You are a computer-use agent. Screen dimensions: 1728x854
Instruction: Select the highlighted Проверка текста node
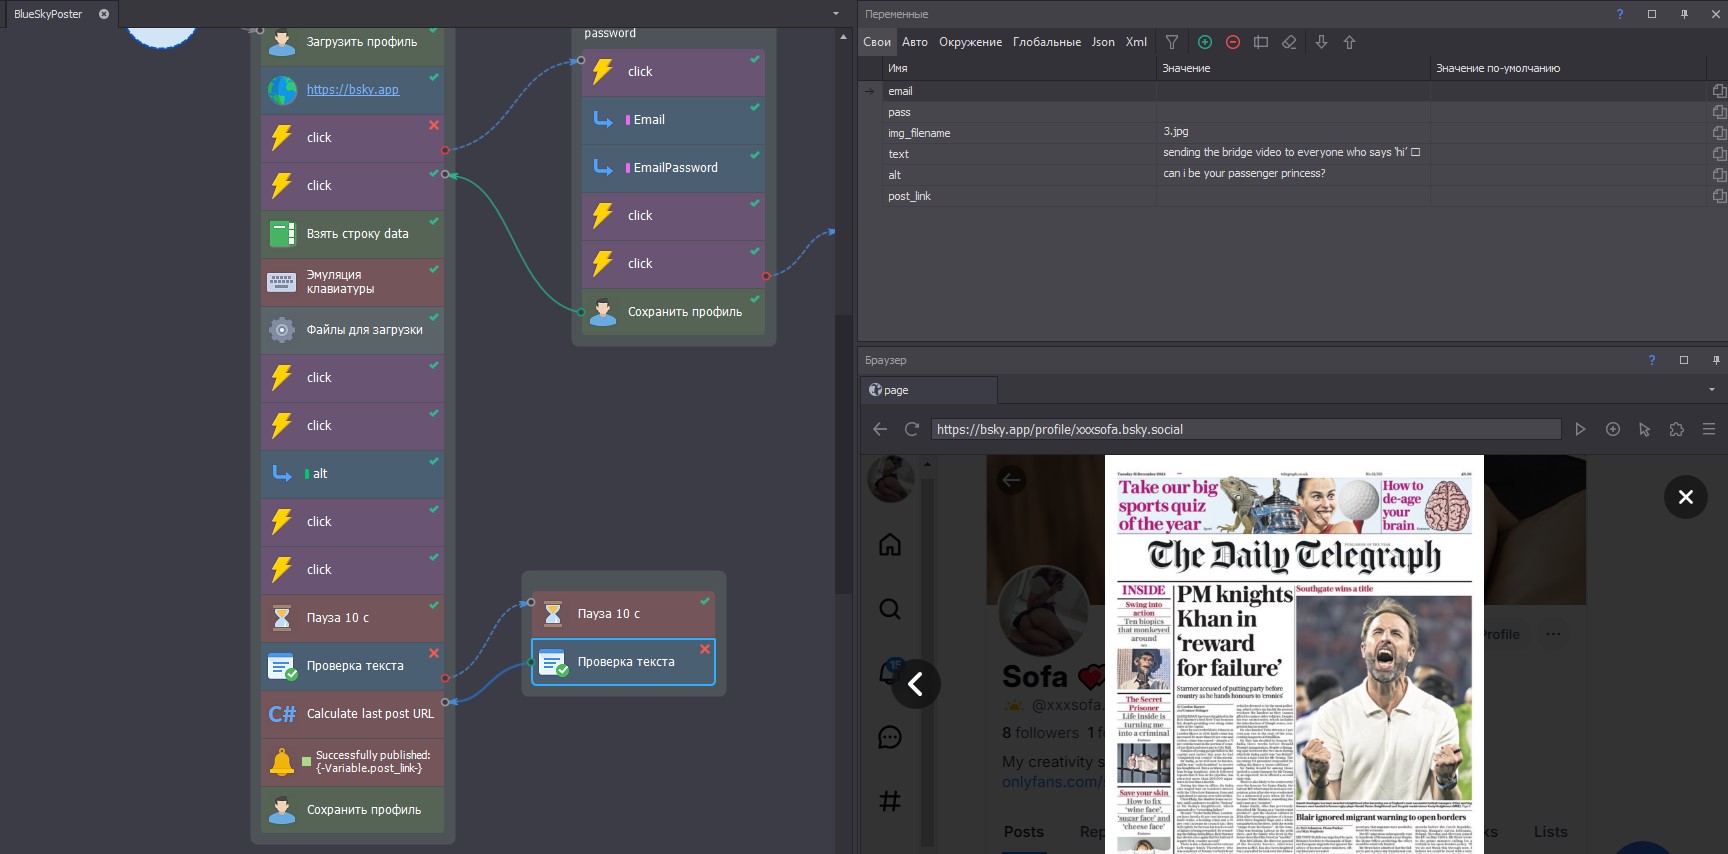pyautogui.click(x=623, y=662)
